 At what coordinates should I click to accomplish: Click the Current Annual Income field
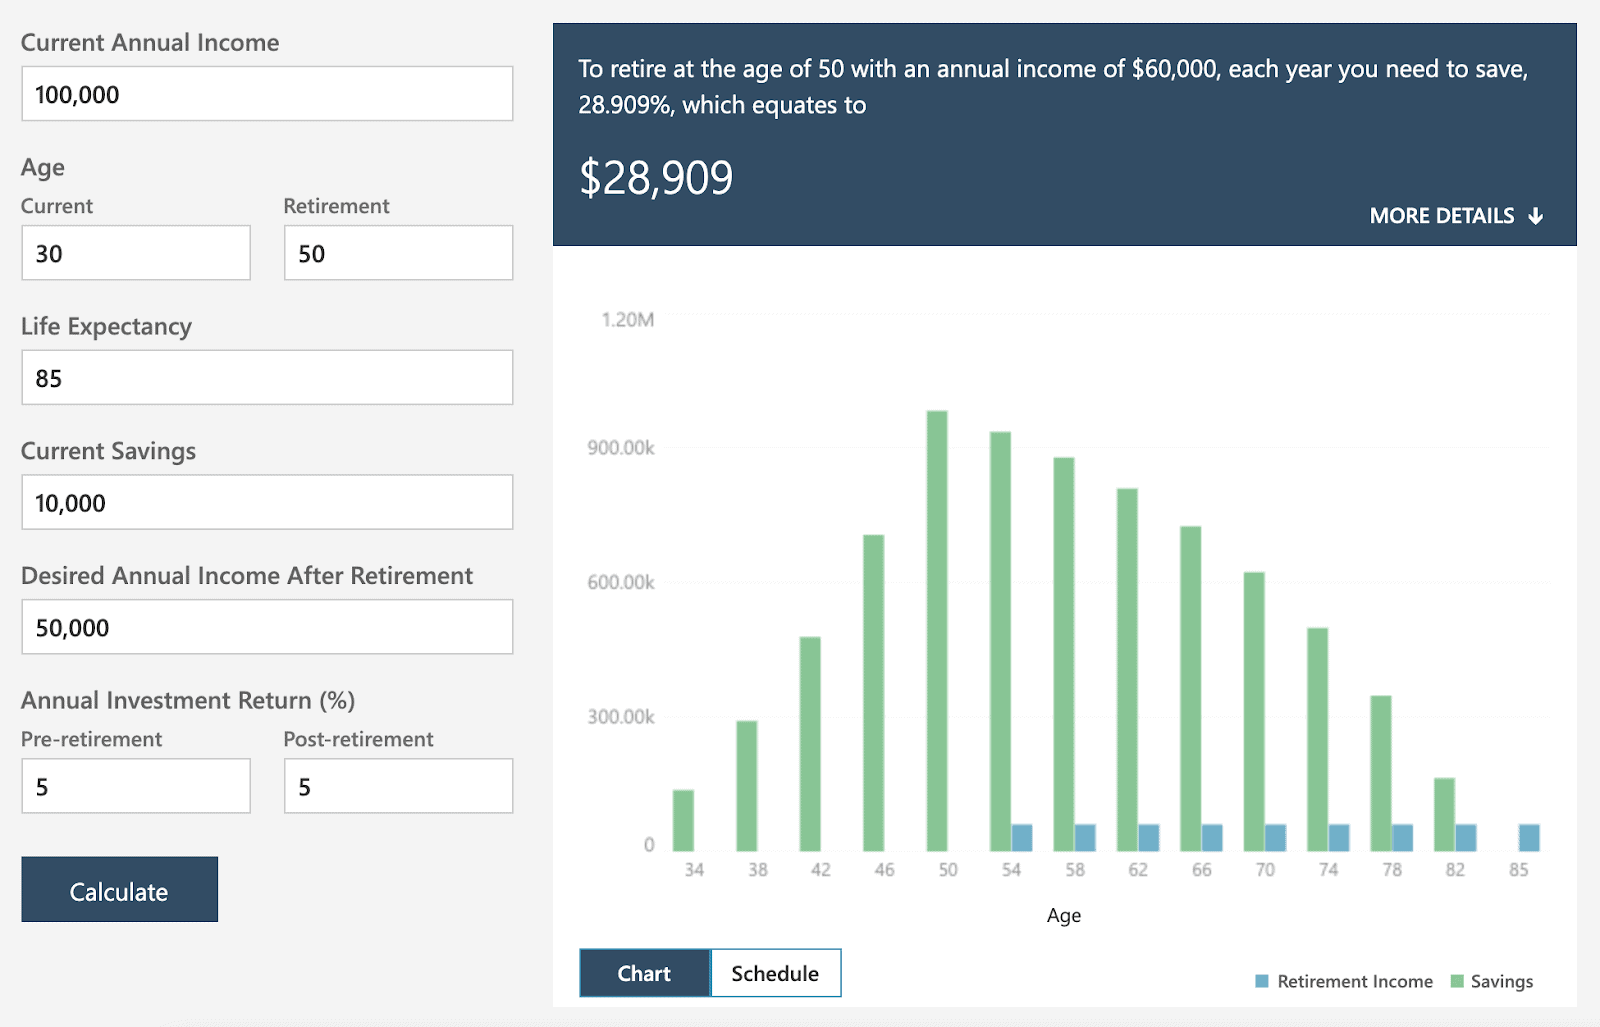pos(267,94)
